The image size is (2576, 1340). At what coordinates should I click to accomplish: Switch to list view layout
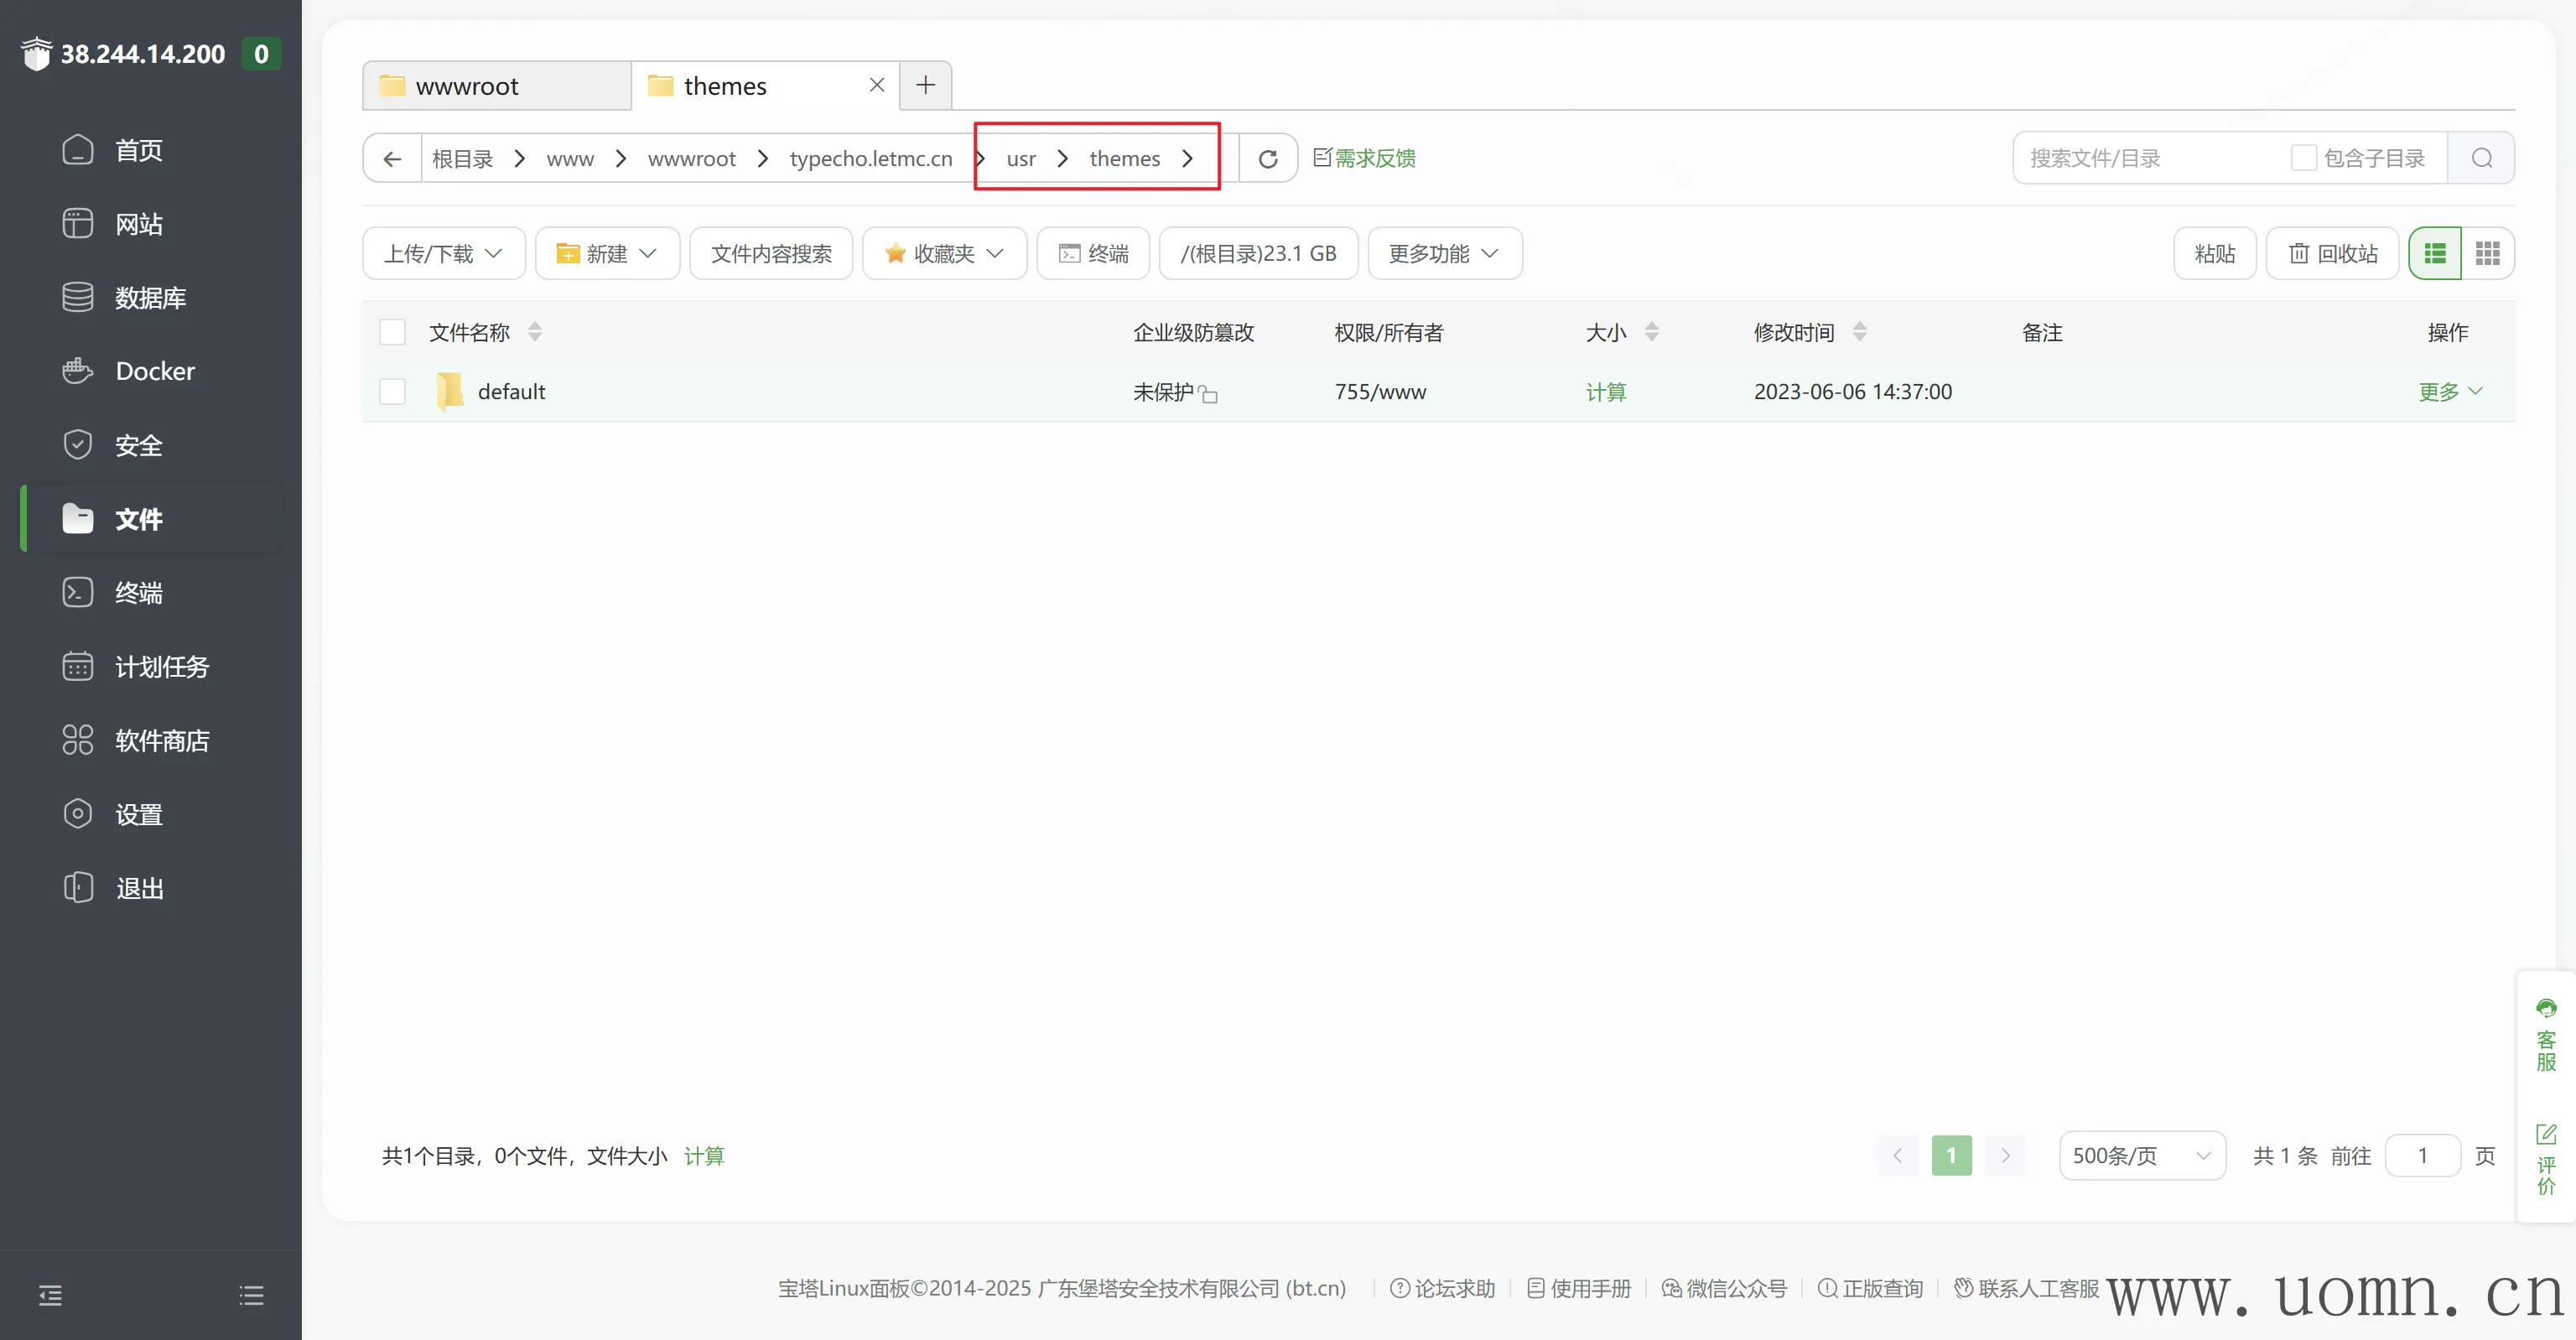[2435, 253]
